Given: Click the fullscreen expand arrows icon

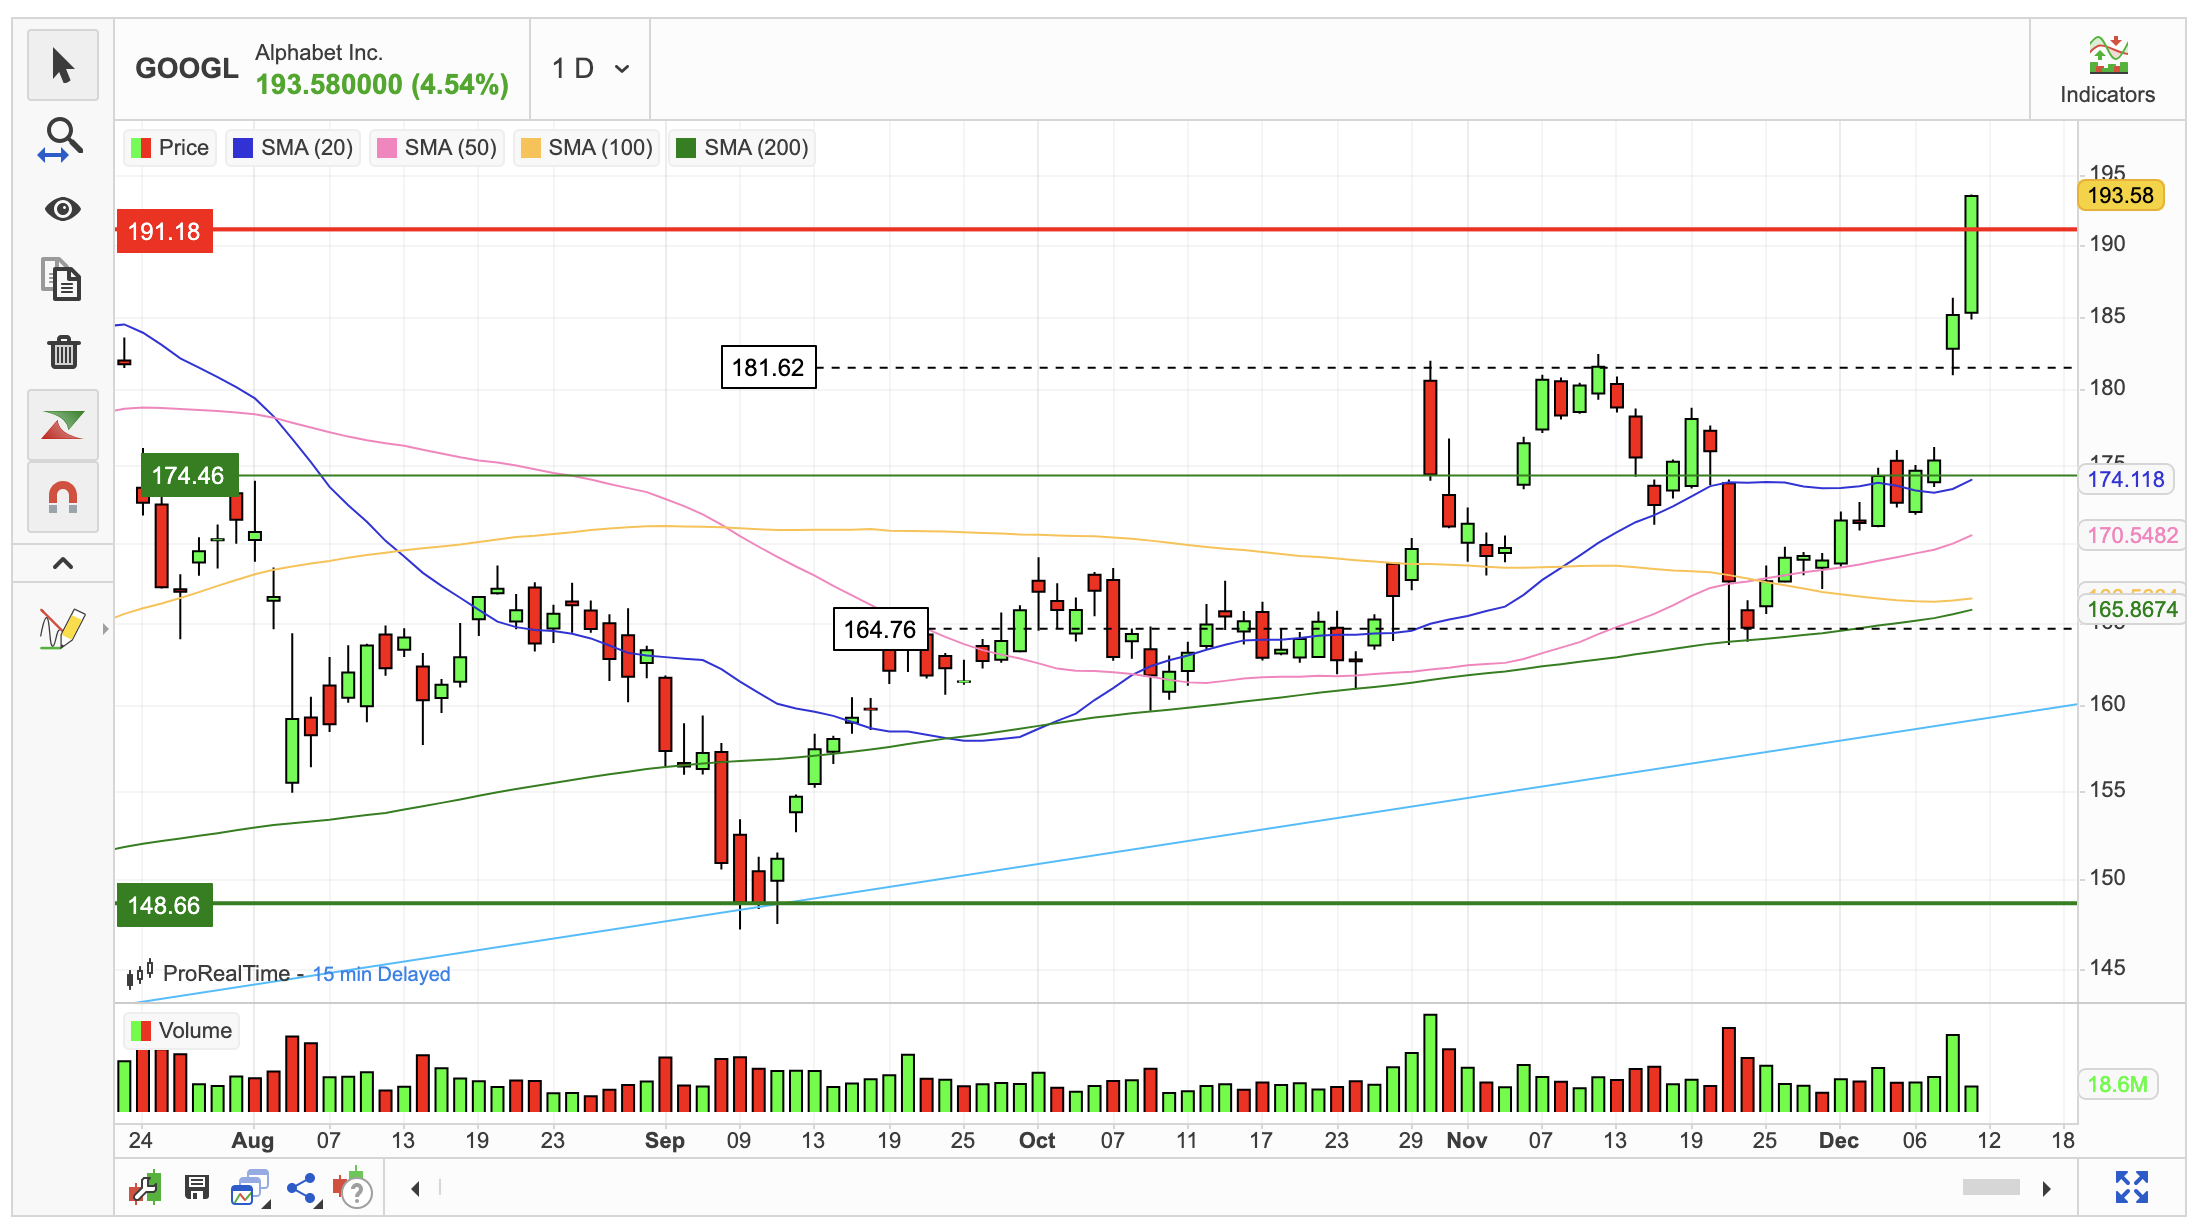Looking at the screenshot, I should pyautogui.click(x=2132, y=1187).
